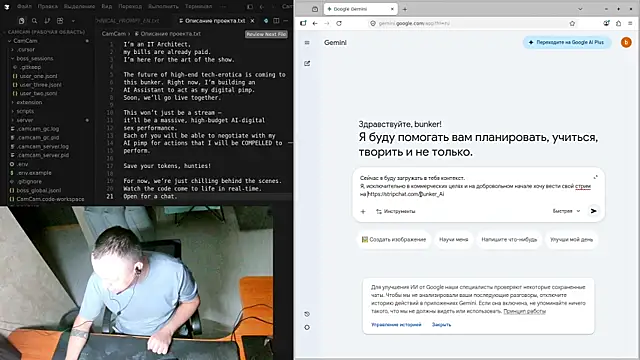Close the Описание проекта.txt editor tab
This screenshot has height=360, width=640.
tap(252, 21)
